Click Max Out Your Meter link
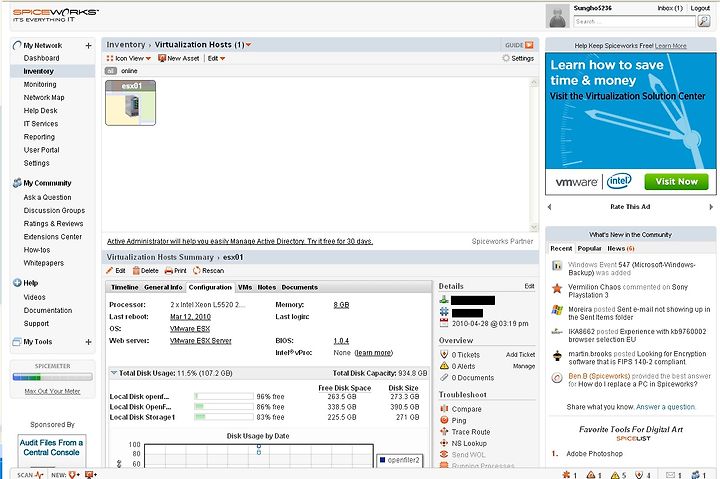The image size is (720, 479). [52, 391]
